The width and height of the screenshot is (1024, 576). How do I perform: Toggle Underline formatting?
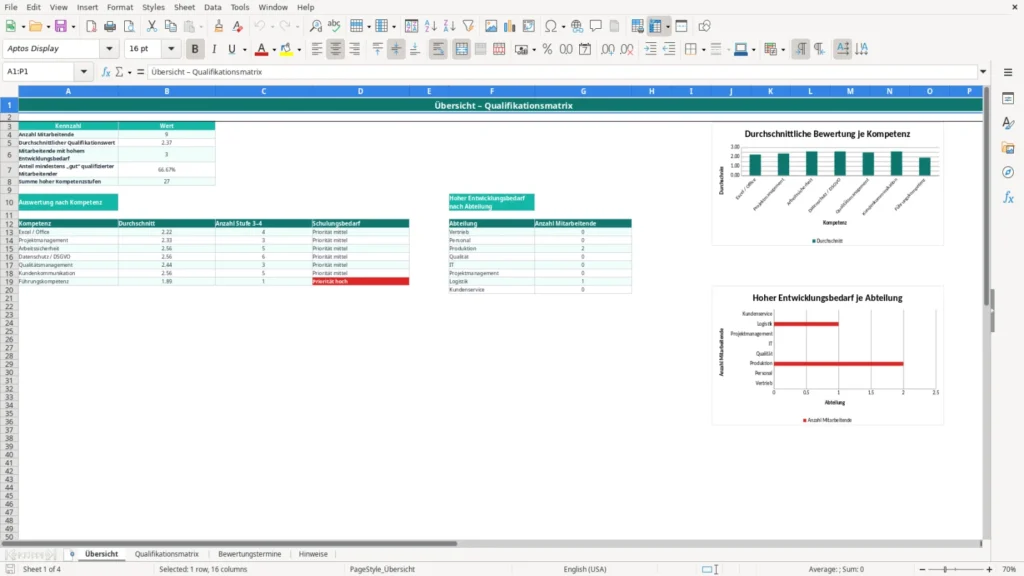(232, 49)
